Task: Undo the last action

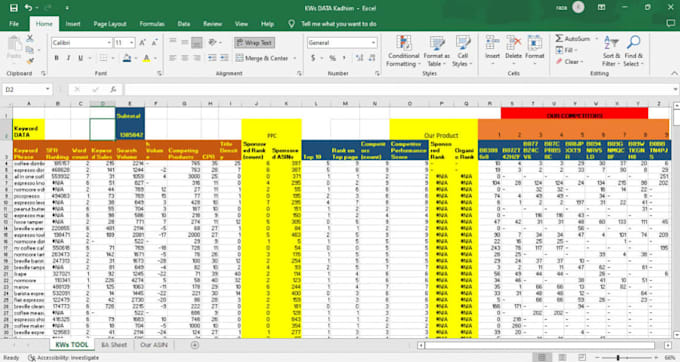Action: [x=28, y=8]
